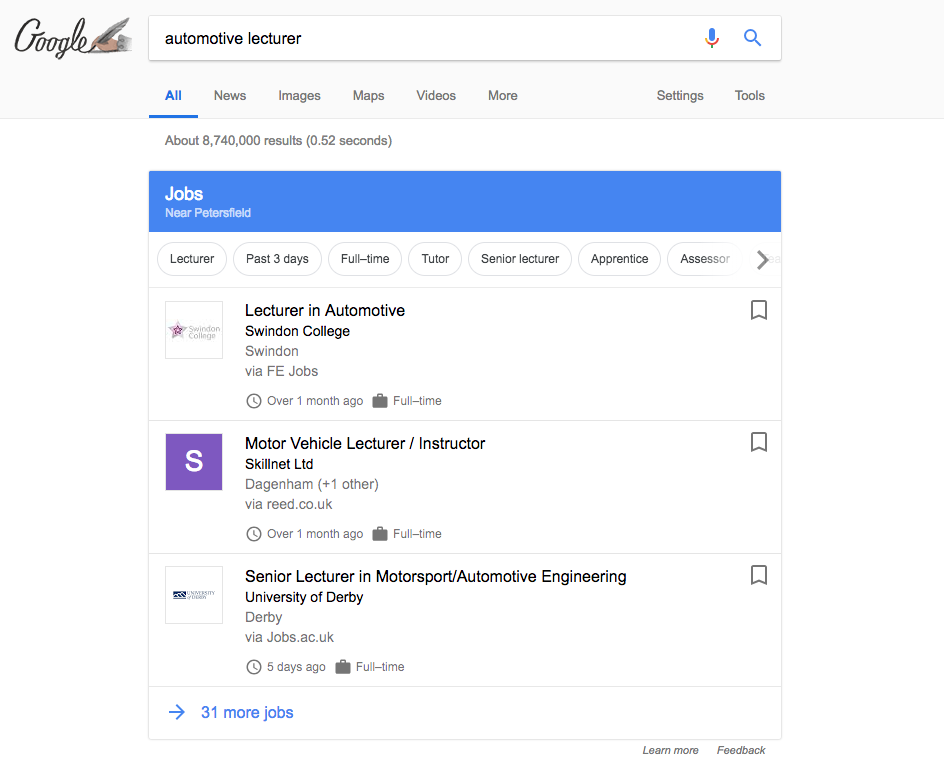Click the University of Derby logo
This screenshot has height=766, width=944.
(x=194, y=595)
